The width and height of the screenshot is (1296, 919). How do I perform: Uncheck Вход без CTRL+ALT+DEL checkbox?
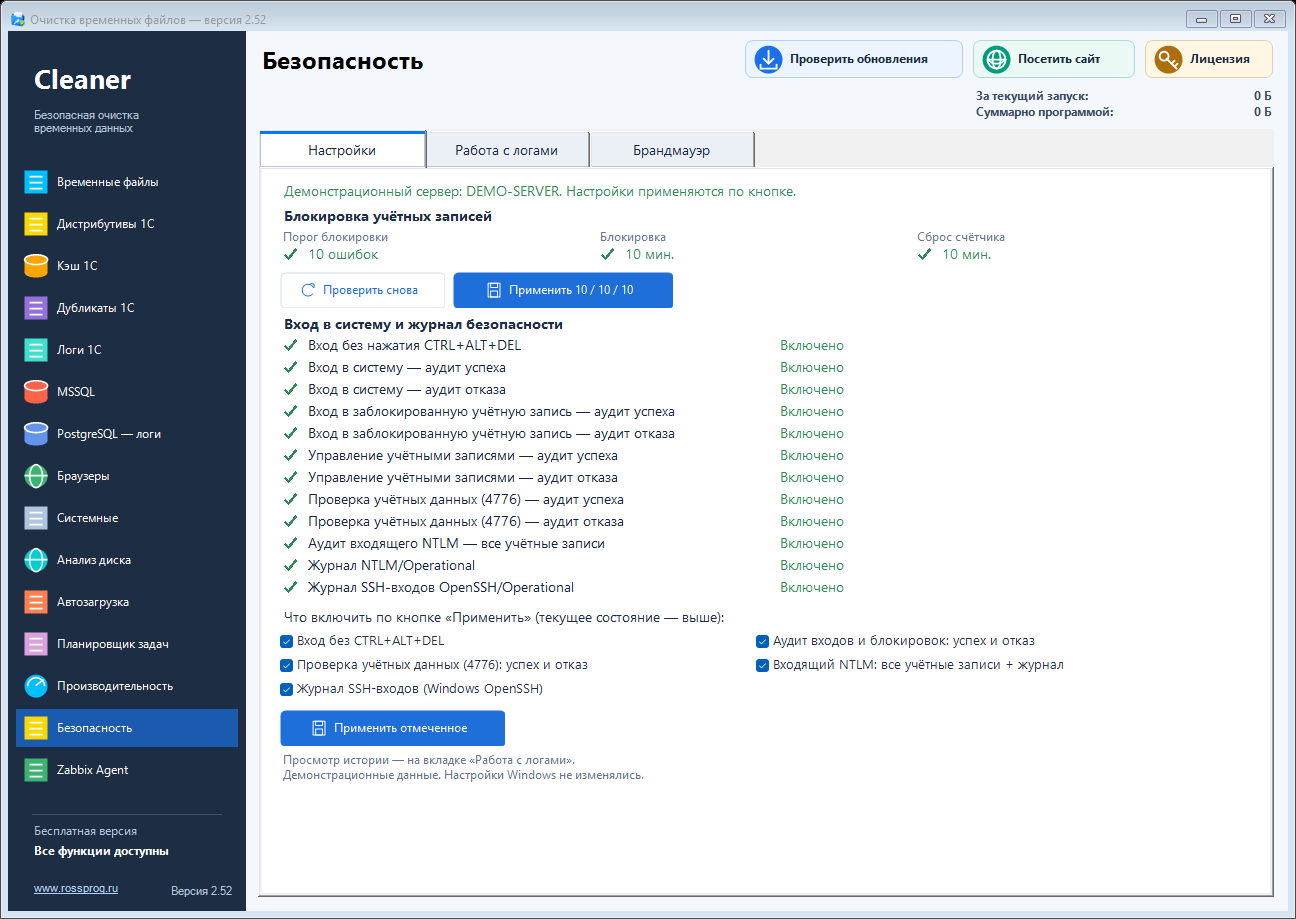(x=287, y=641)
